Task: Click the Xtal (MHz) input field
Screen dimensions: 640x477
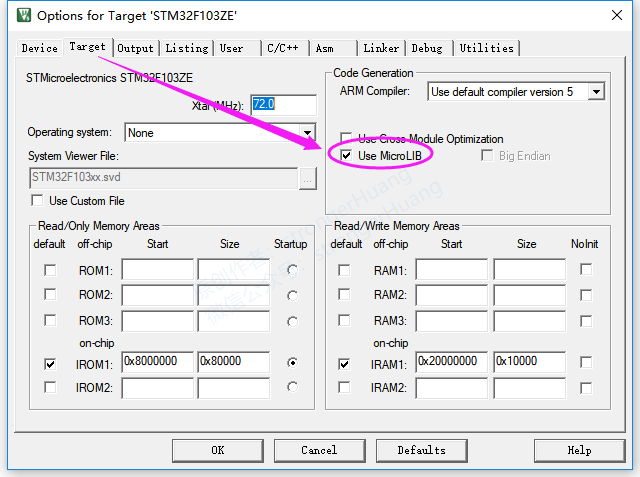Action: point(283,104)
